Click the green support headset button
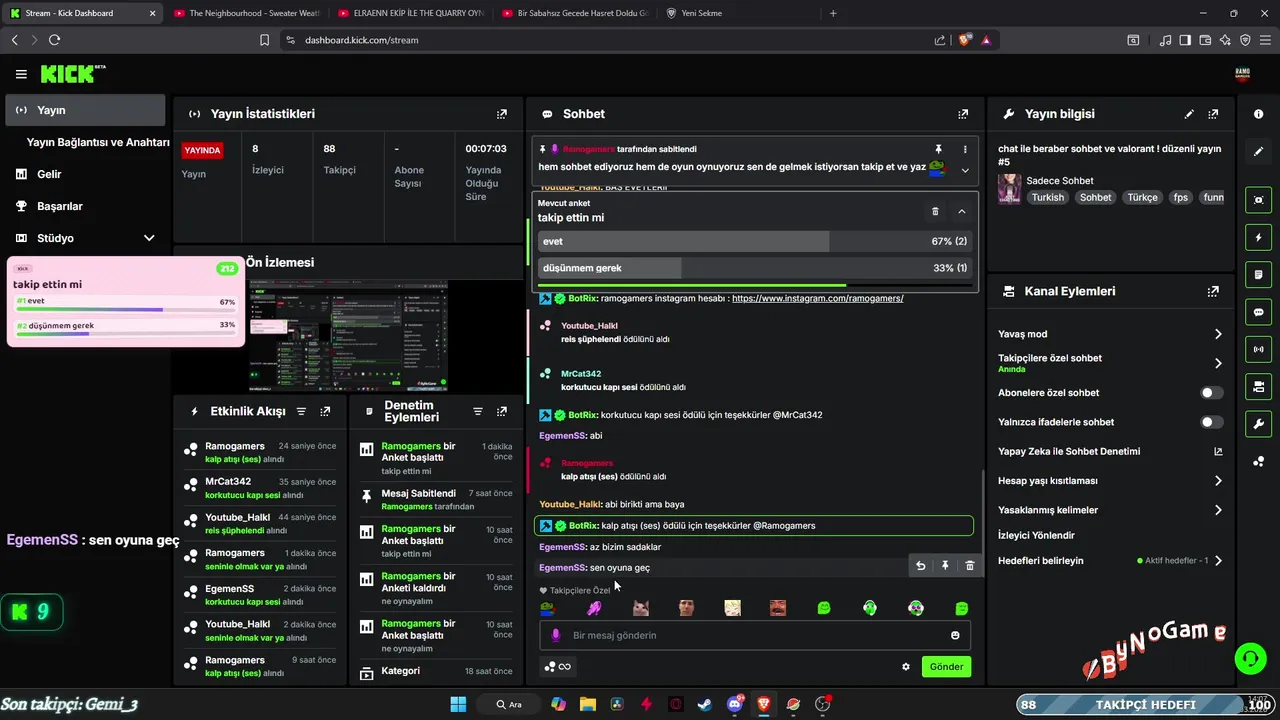 1250,658
